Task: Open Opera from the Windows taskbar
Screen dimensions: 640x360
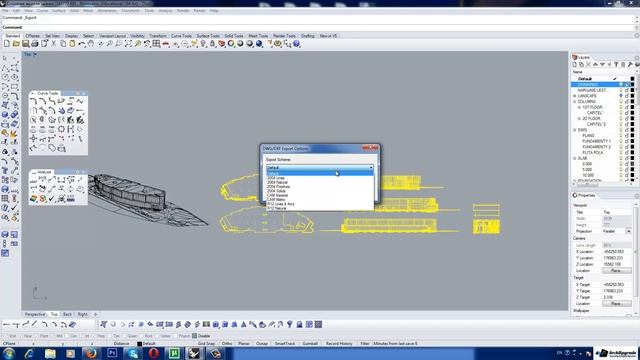Action: [x=153, y=353]
